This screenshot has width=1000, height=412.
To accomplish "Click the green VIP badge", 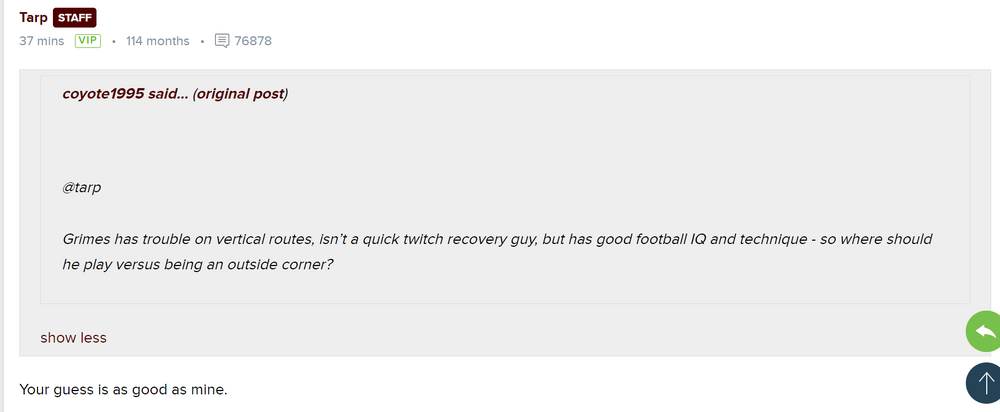I will pos(88,41).
